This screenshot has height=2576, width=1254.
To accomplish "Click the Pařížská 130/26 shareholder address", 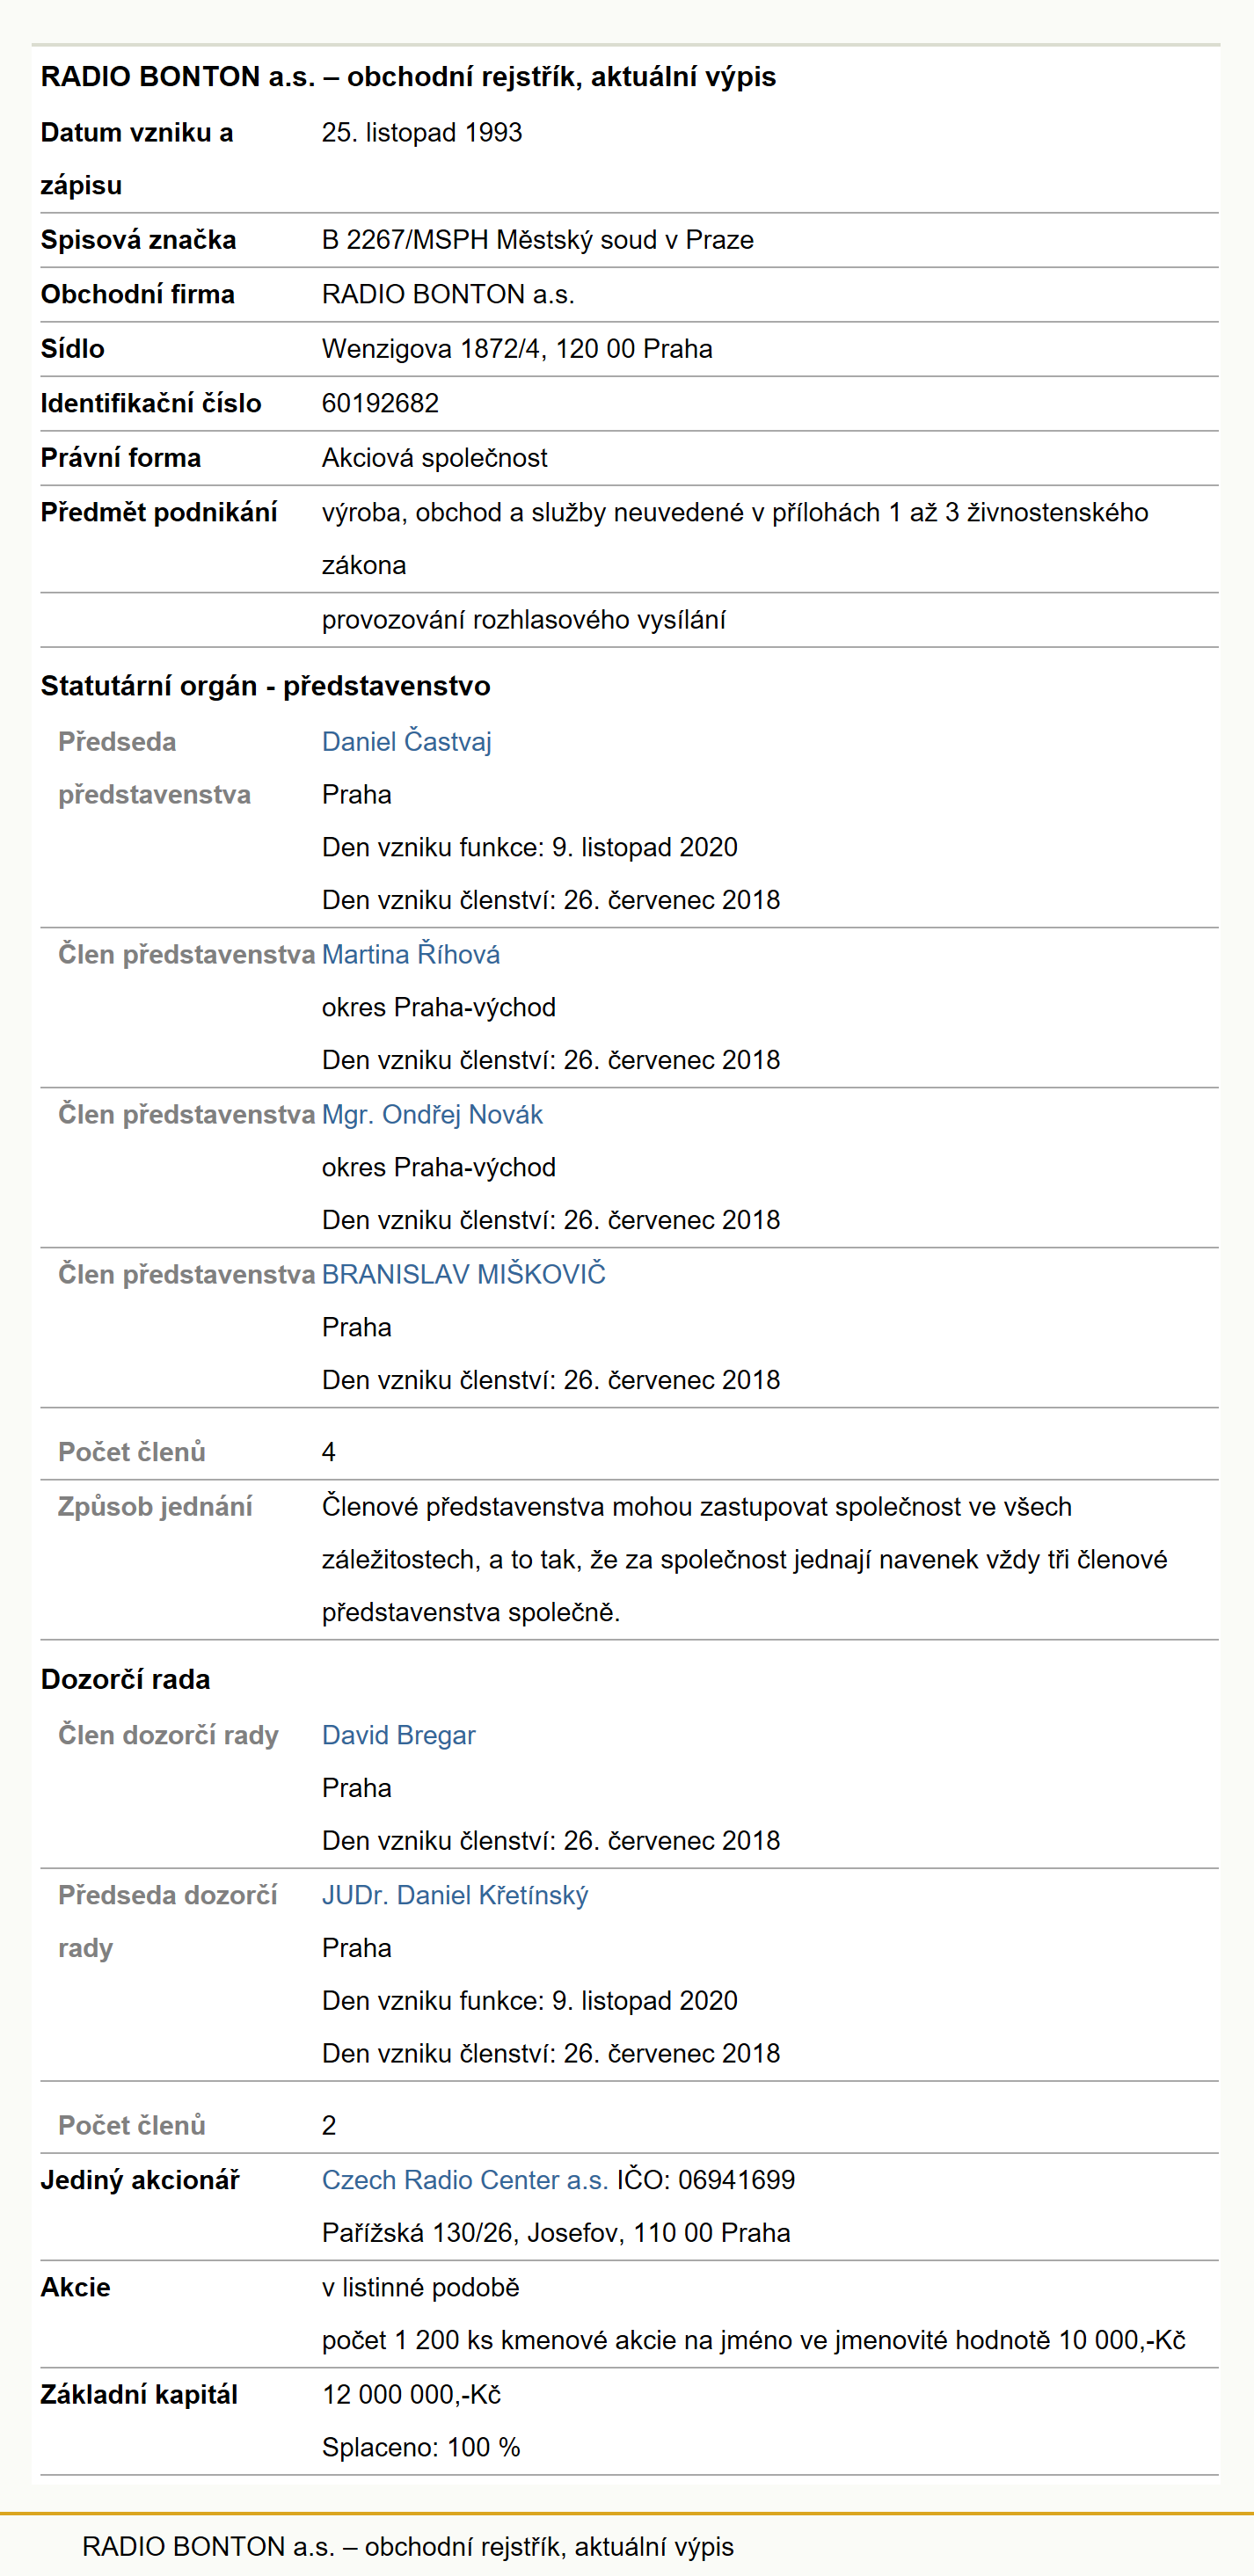I will (x=555, y=2233).
